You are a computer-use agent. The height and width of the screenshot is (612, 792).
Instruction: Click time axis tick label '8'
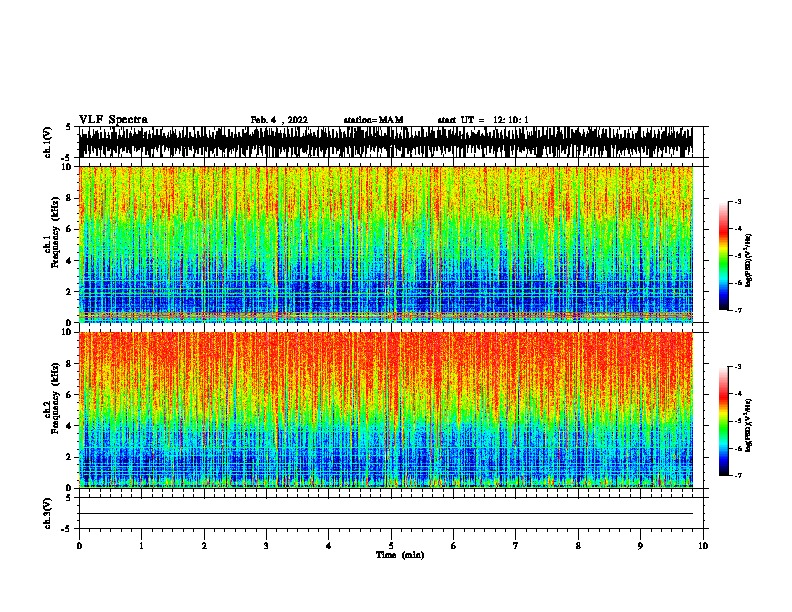[x=578, y=546]
